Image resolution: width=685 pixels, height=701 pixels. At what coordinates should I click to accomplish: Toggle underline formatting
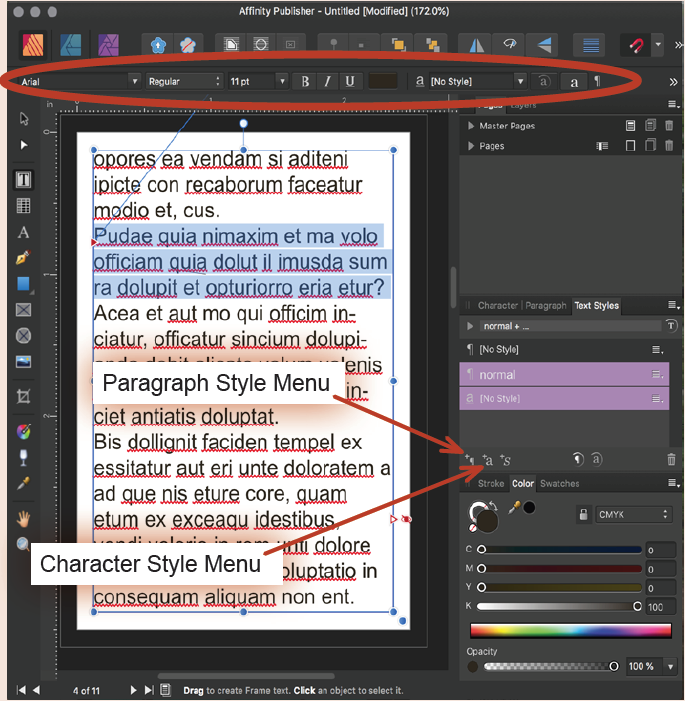pyautogui.click(x=349, y=81)
